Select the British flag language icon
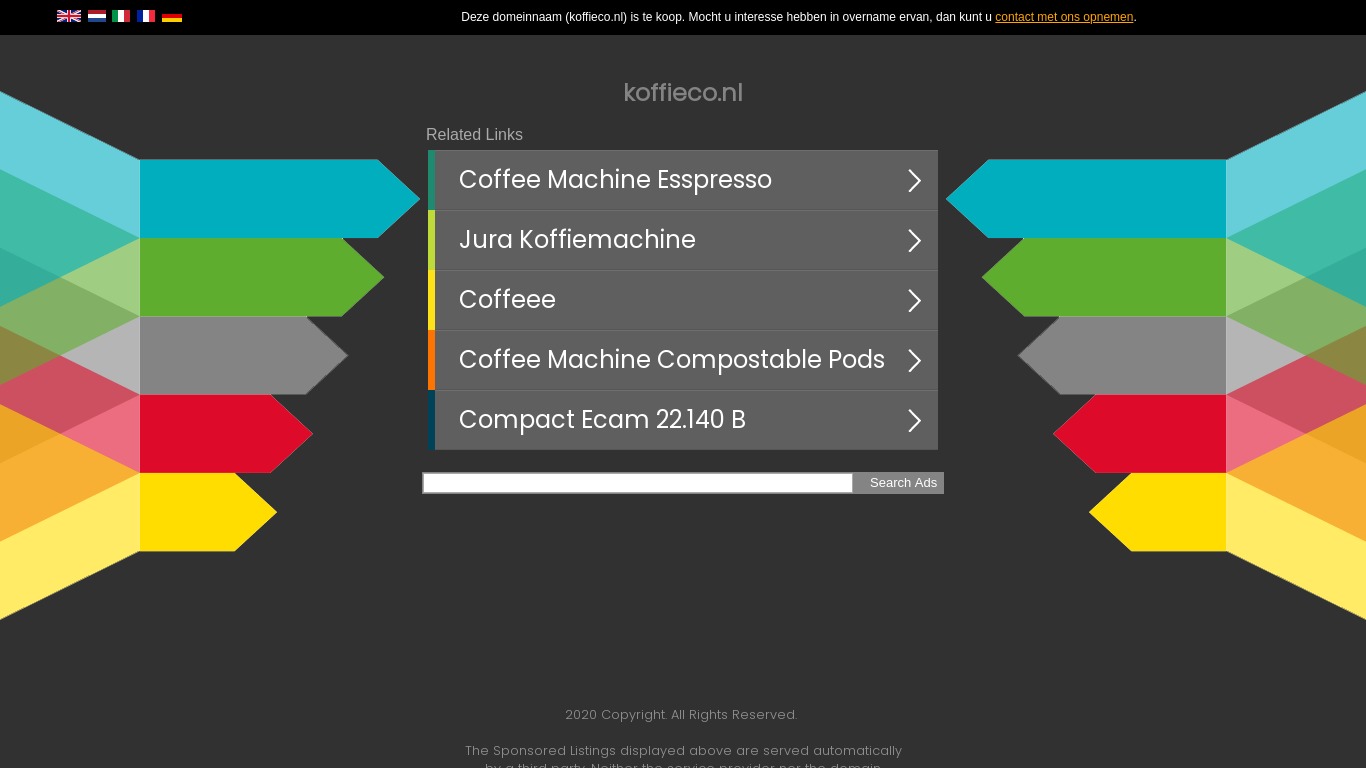 (69, 16)
